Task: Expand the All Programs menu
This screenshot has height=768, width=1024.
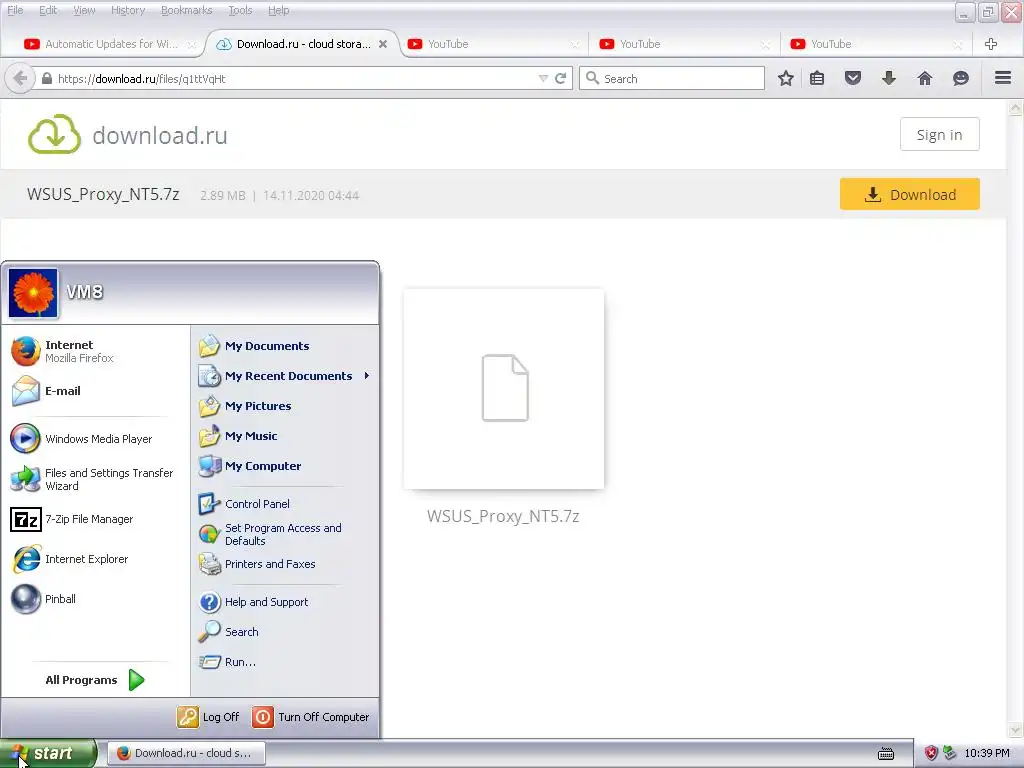Action: pyautogui.click(x=95, y=680)
